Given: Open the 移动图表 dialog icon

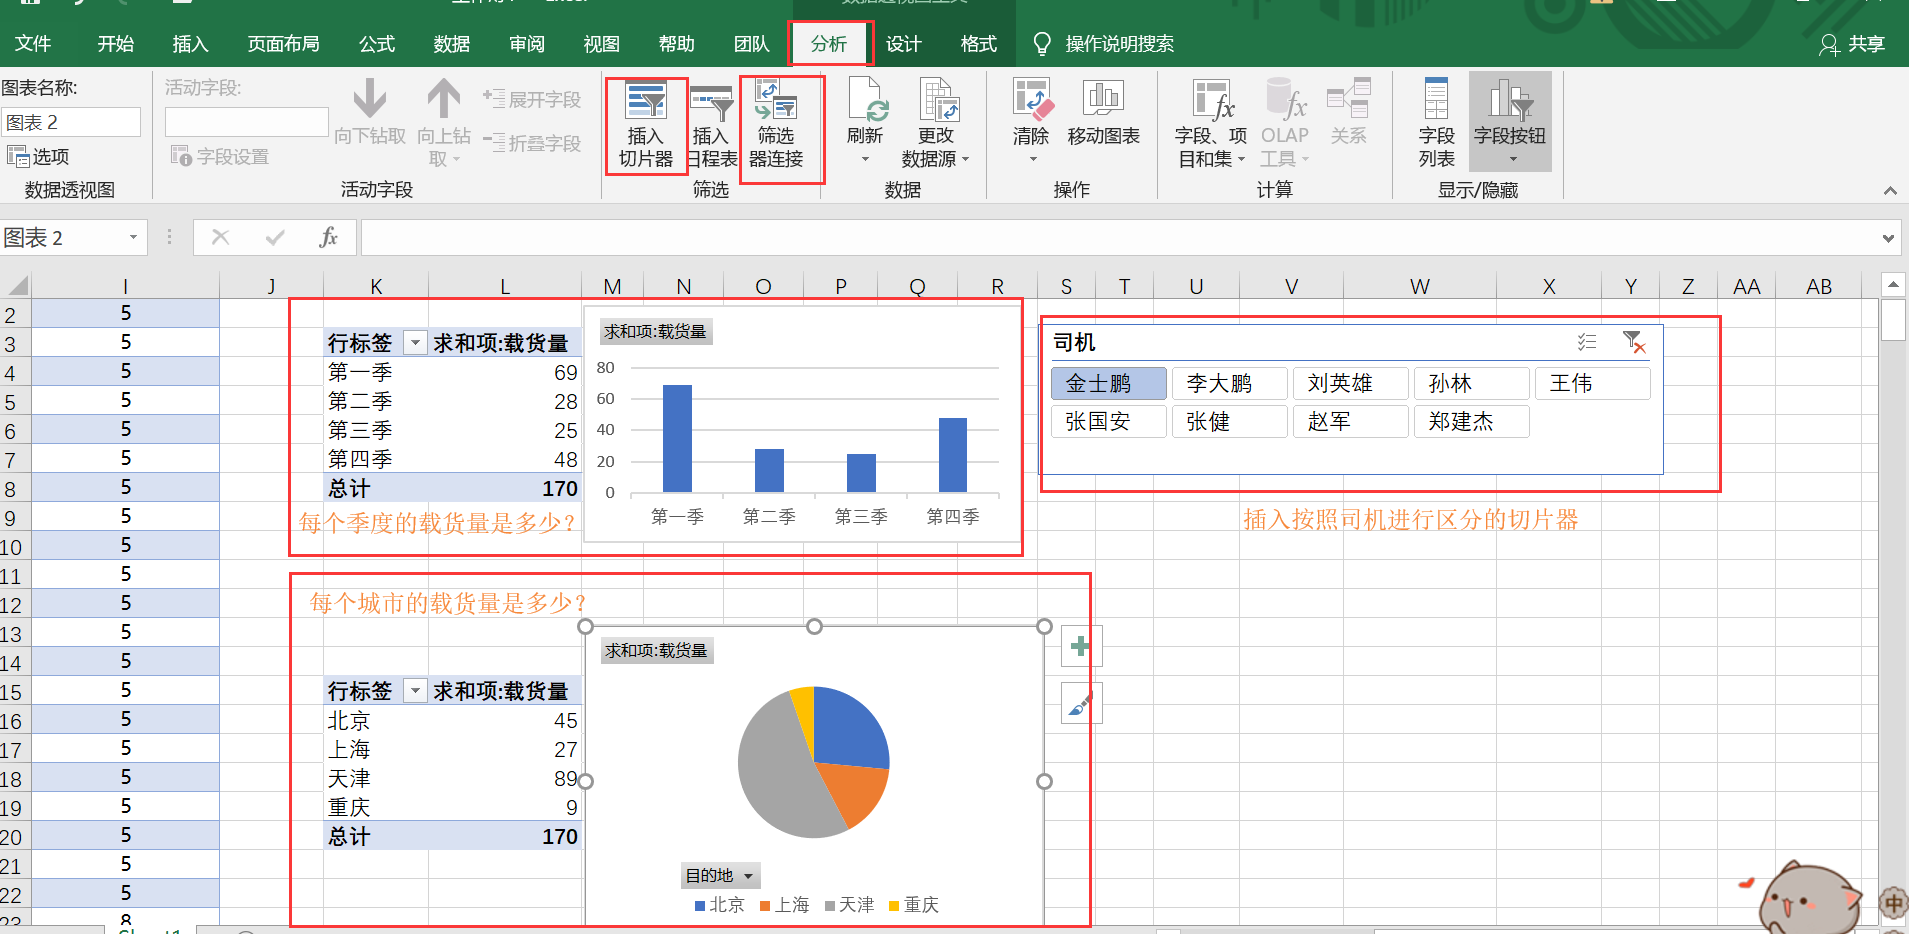Looking at the screenshot, I should [1102, 110].
